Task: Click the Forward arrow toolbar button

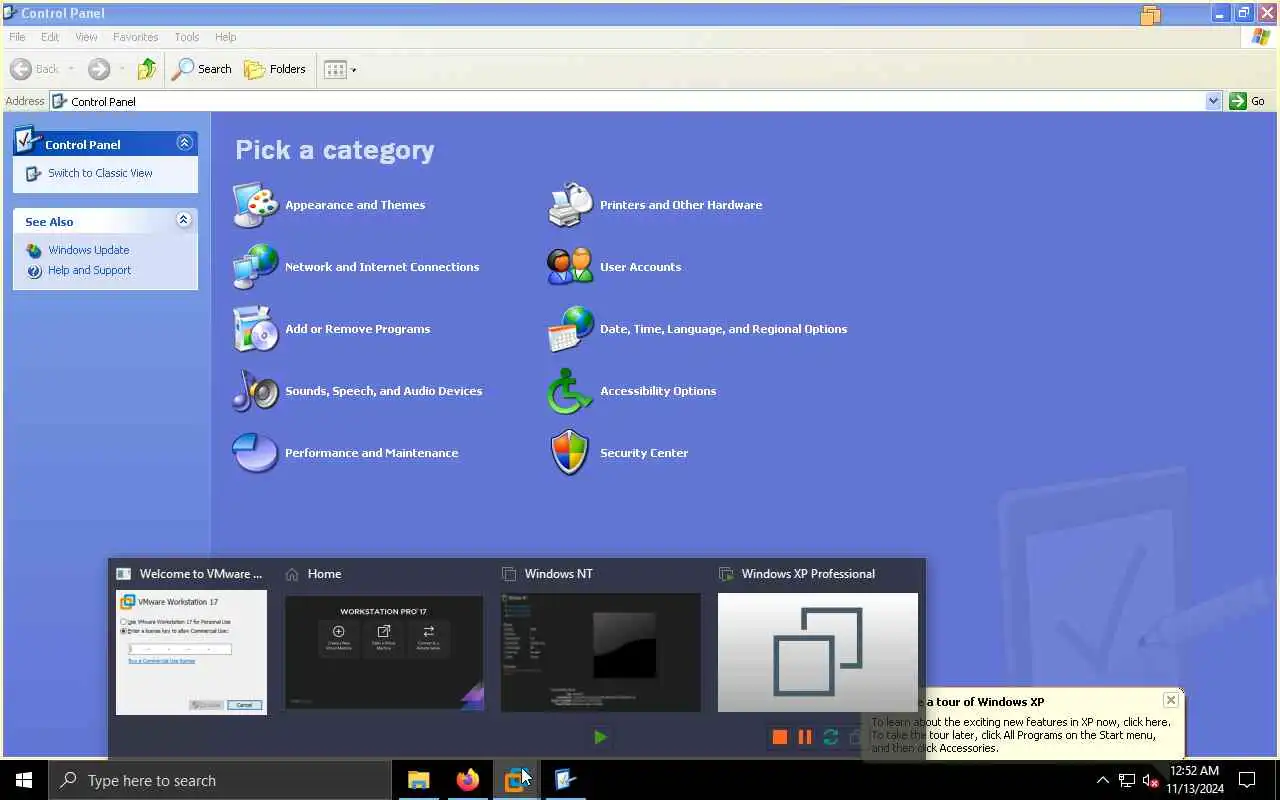Action: pyautogui.click(x=98, y=69)
